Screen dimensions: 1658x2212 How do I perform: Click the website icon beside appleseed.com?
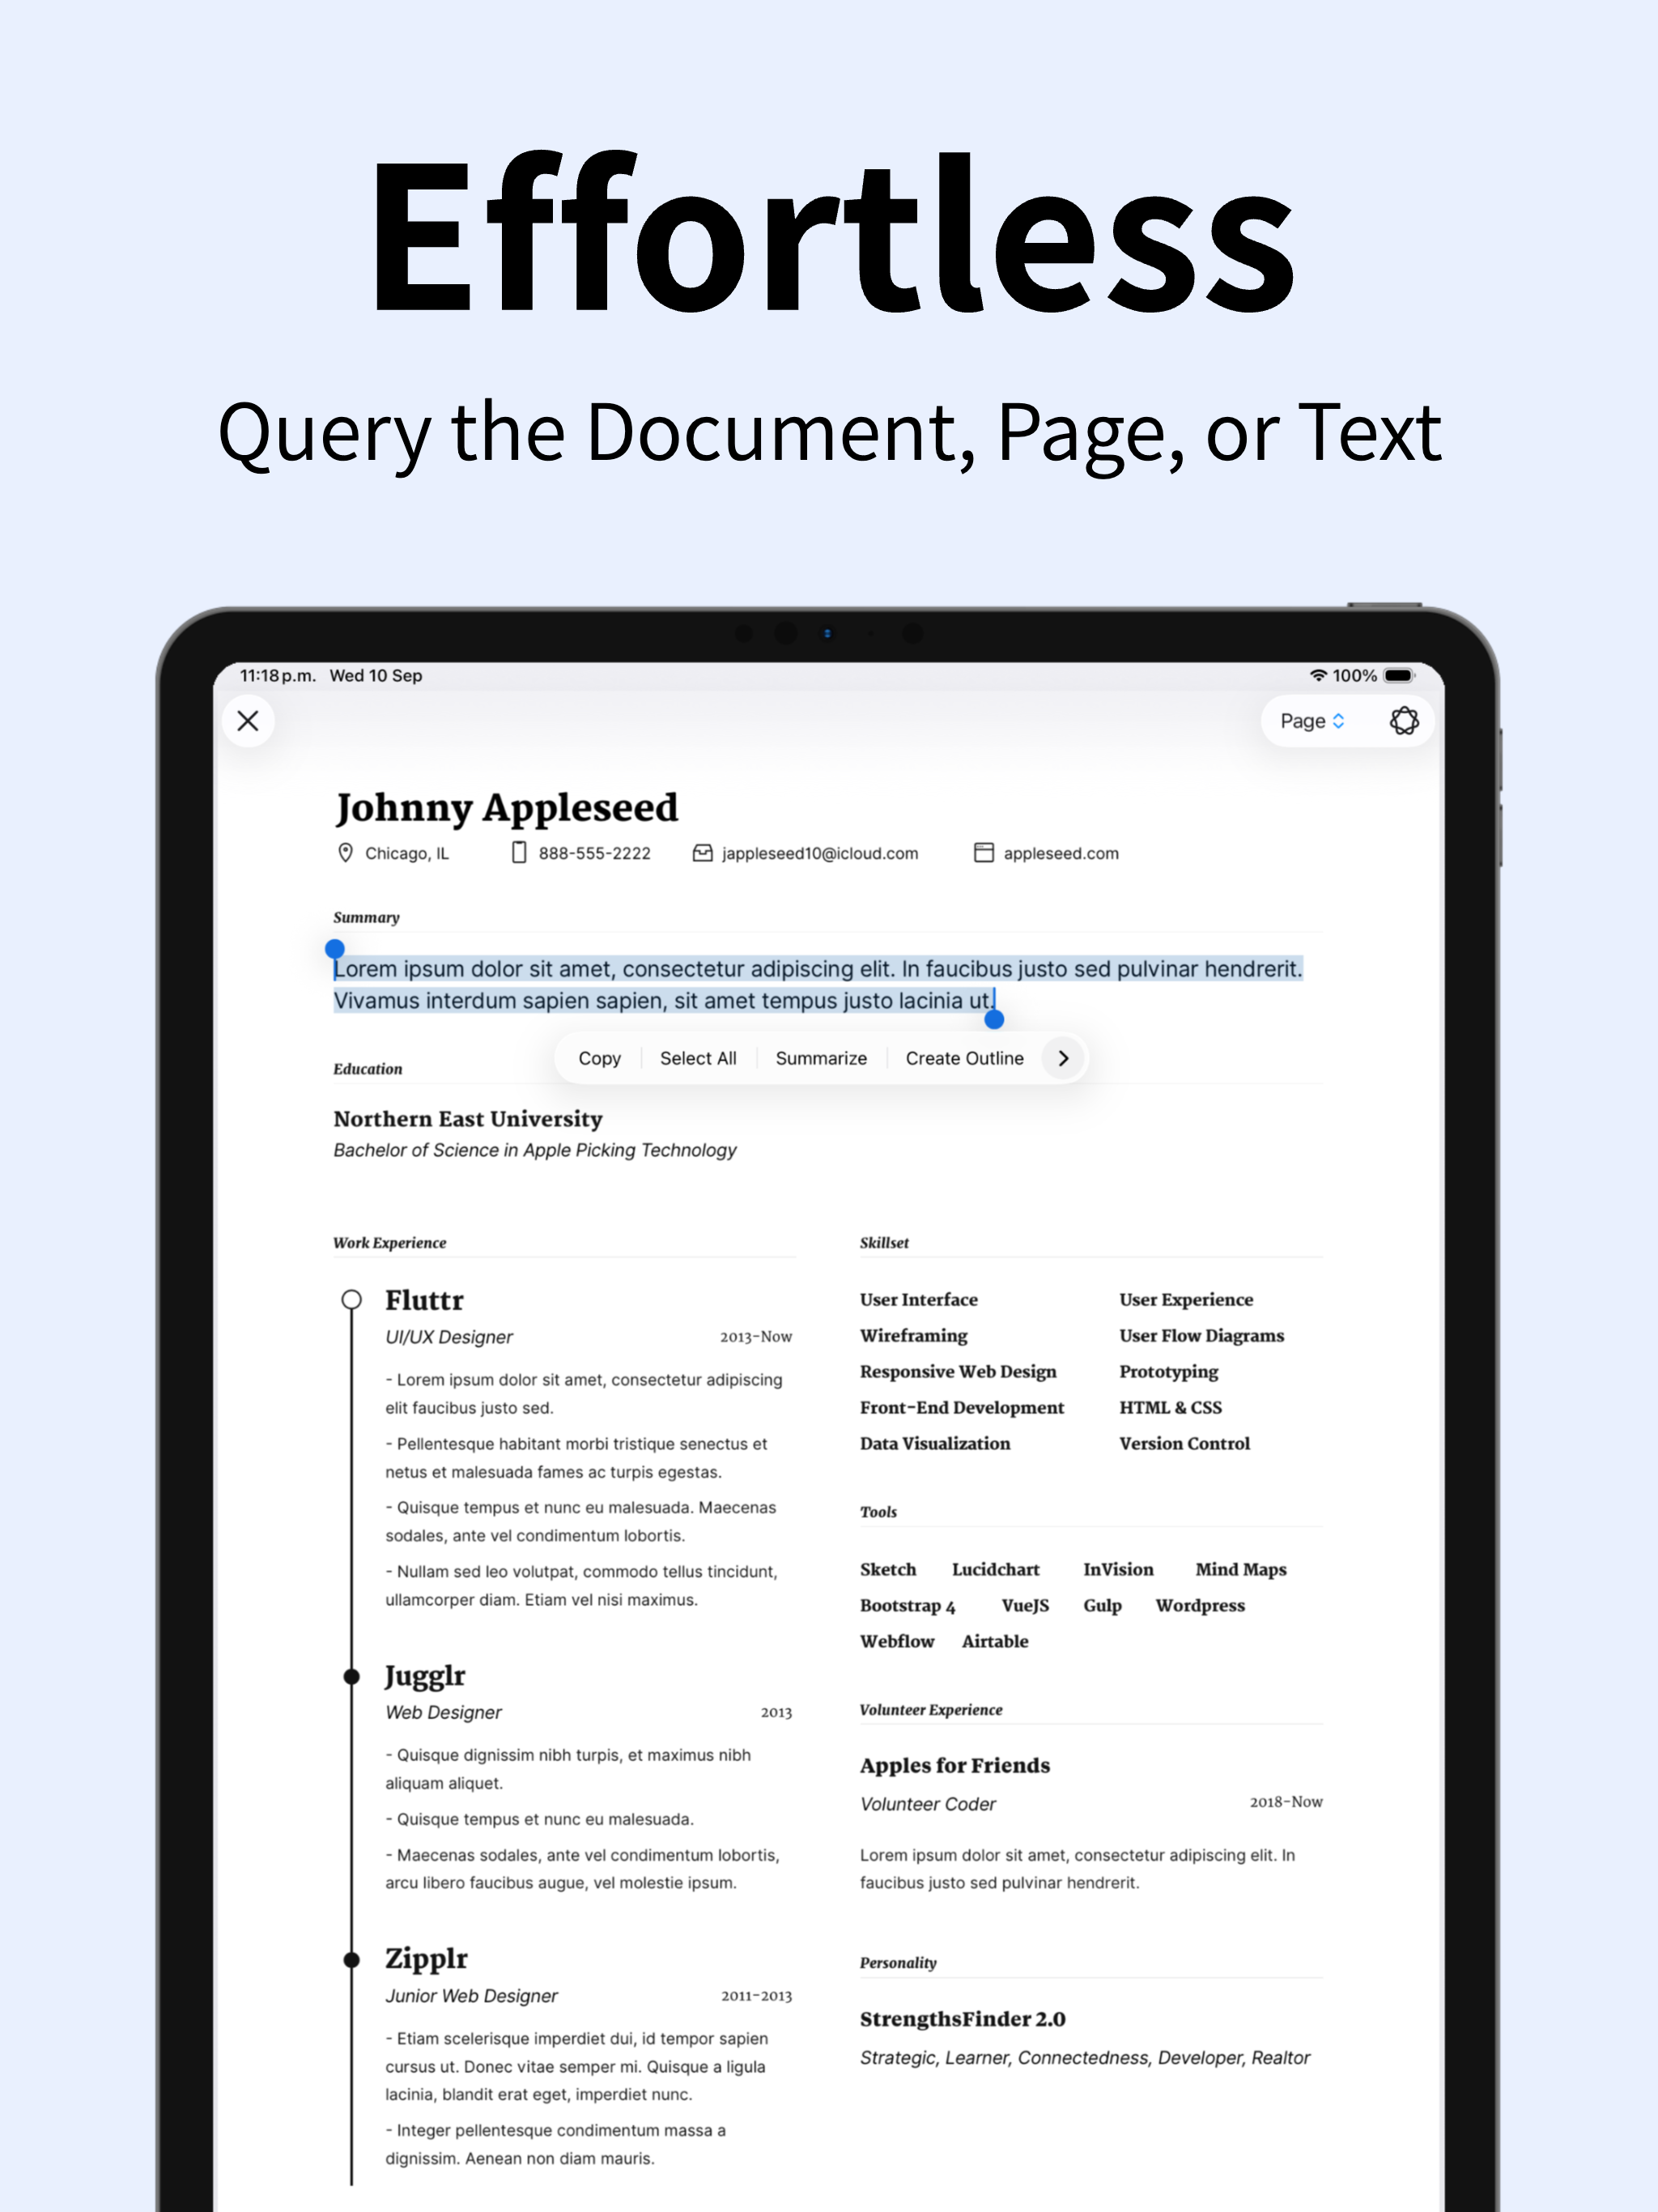(x=984, y=853)
